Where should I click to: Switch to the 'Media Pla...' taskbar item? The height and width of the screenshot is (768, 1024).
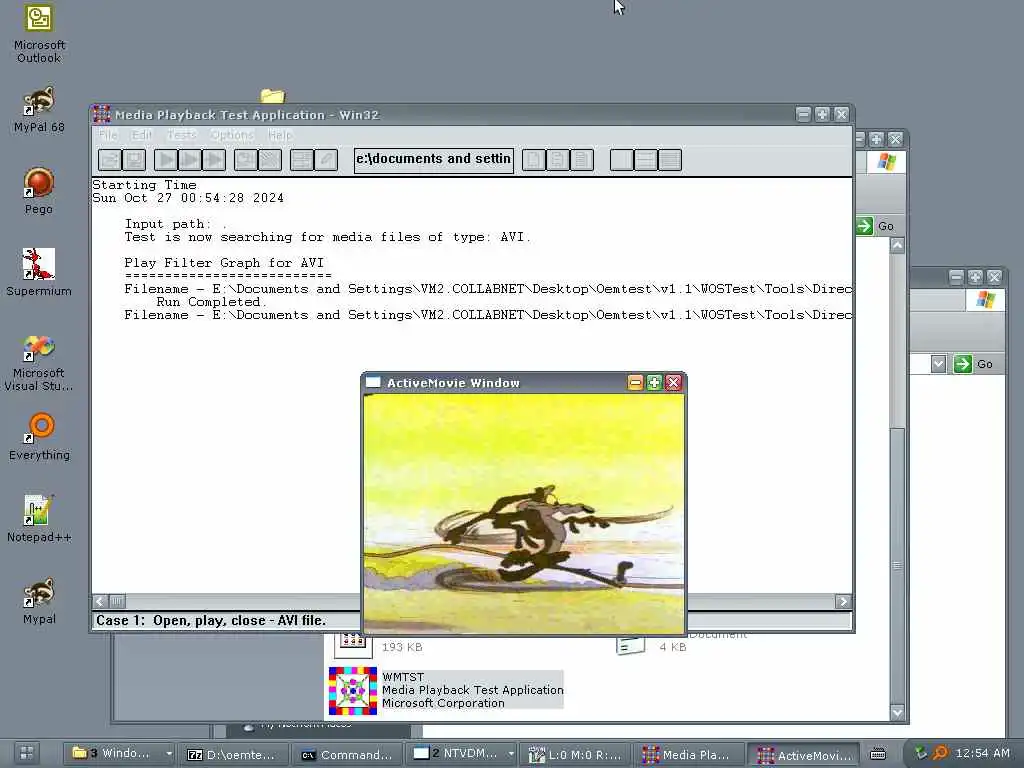(x=690, y=754)
